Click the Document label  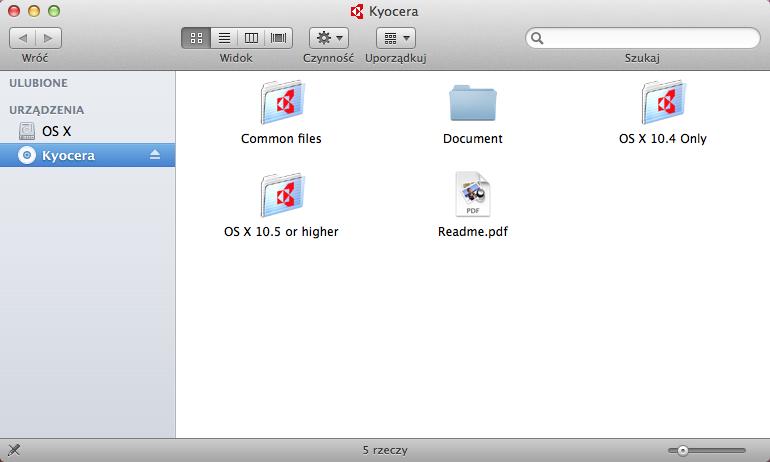[472, 139]
